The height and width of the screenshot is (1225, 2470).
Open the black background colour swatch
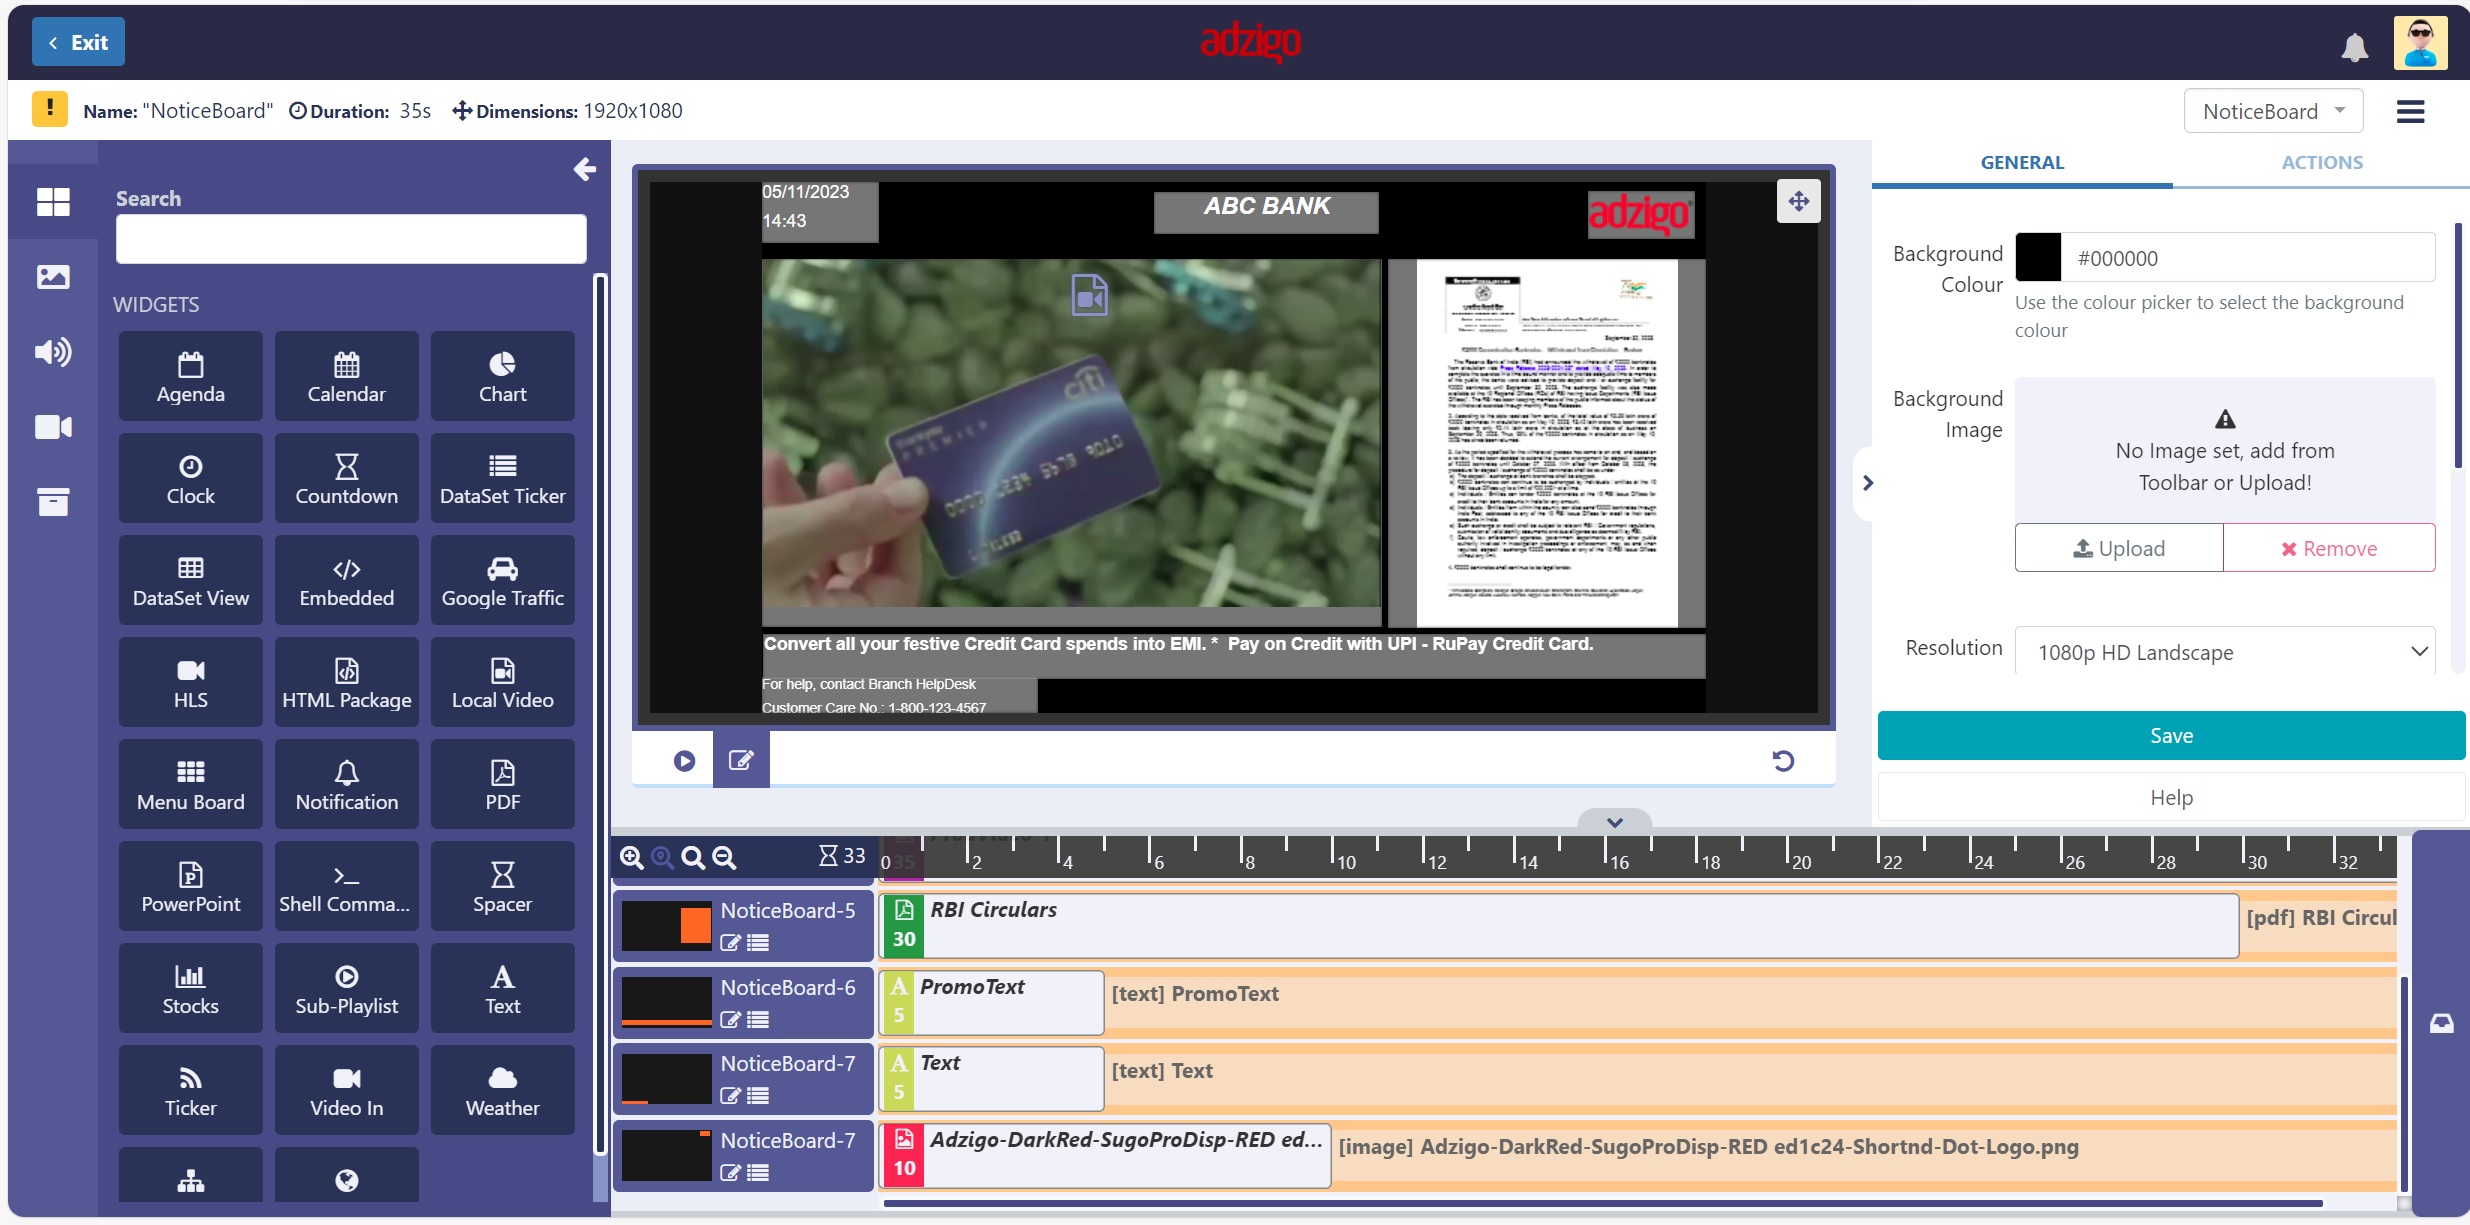coord(2038,258)
